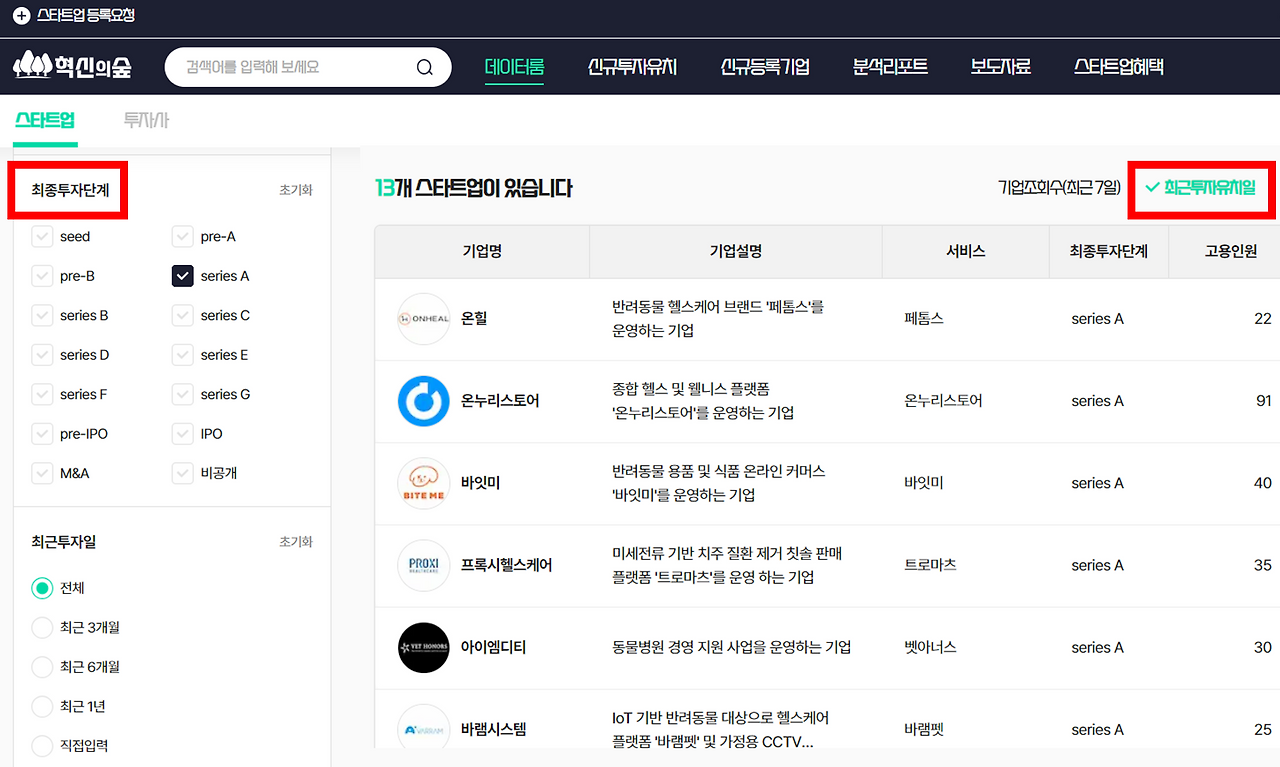The width and height of the screenshot is (1280, 767).
Task: Check the series E checkbox
Action: coord(182,355)
